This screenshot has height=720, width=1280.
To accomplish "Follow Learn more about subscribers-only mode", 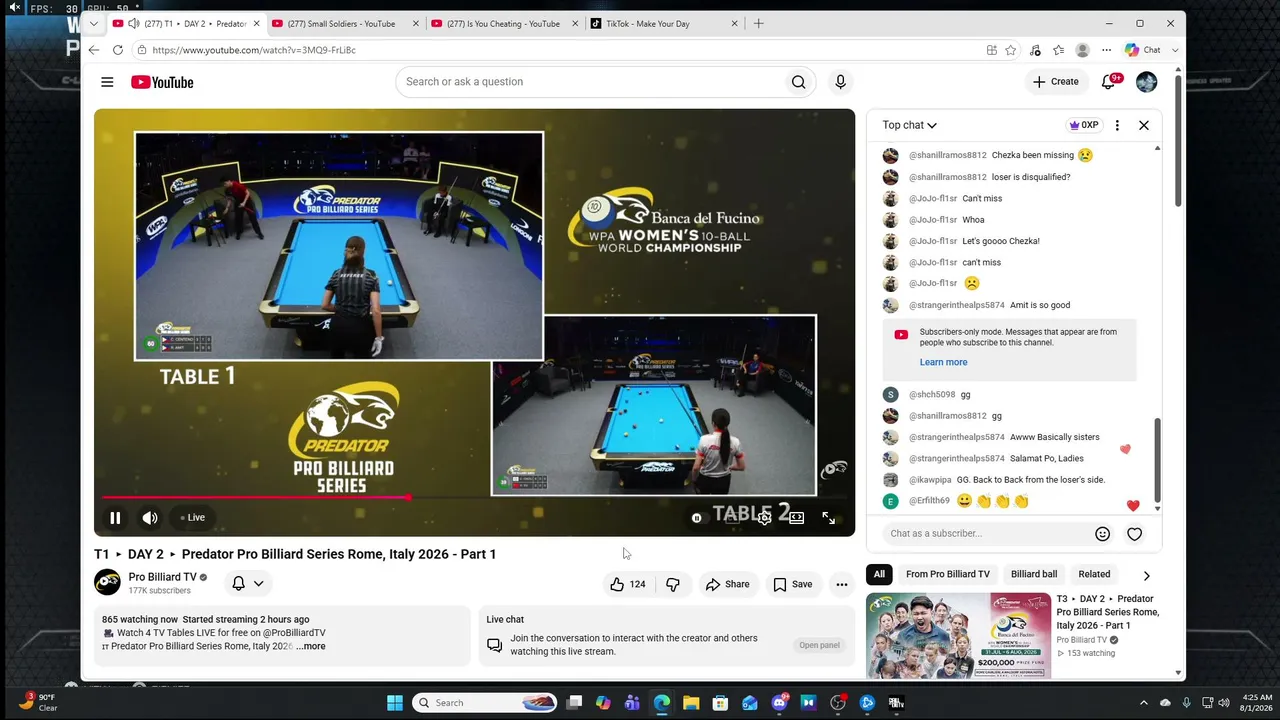I will click(943, 362).
